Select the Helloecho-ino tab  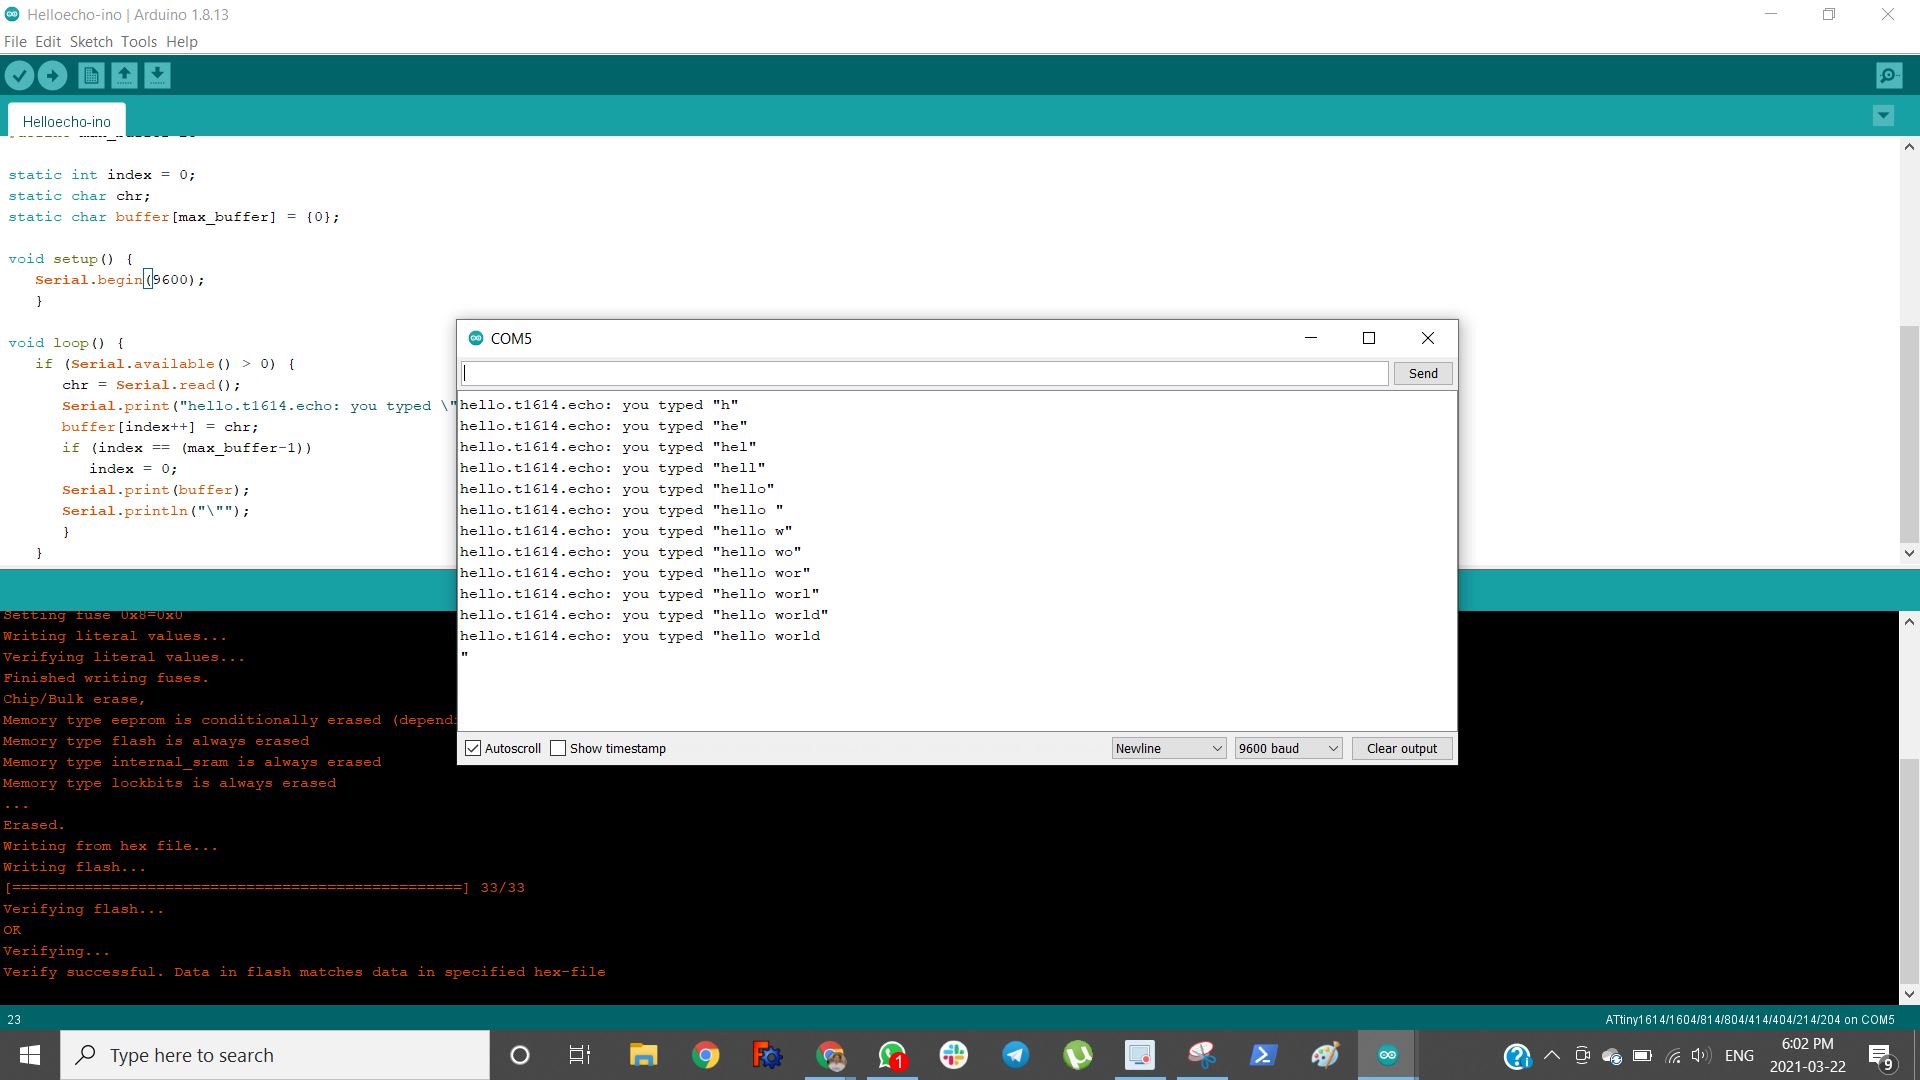coord(67,121)
